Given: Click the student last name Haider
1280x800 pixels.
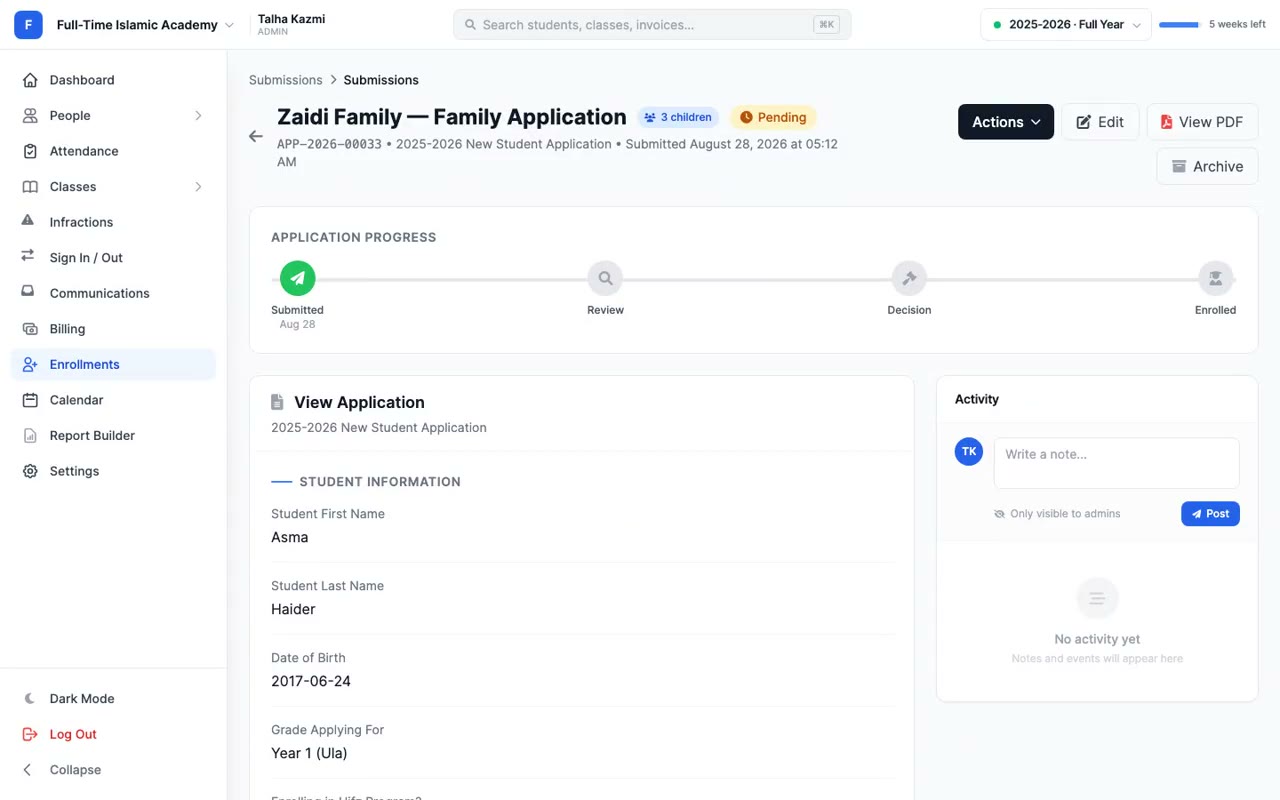Looking at the screenshot, I should tap(293, 609).
